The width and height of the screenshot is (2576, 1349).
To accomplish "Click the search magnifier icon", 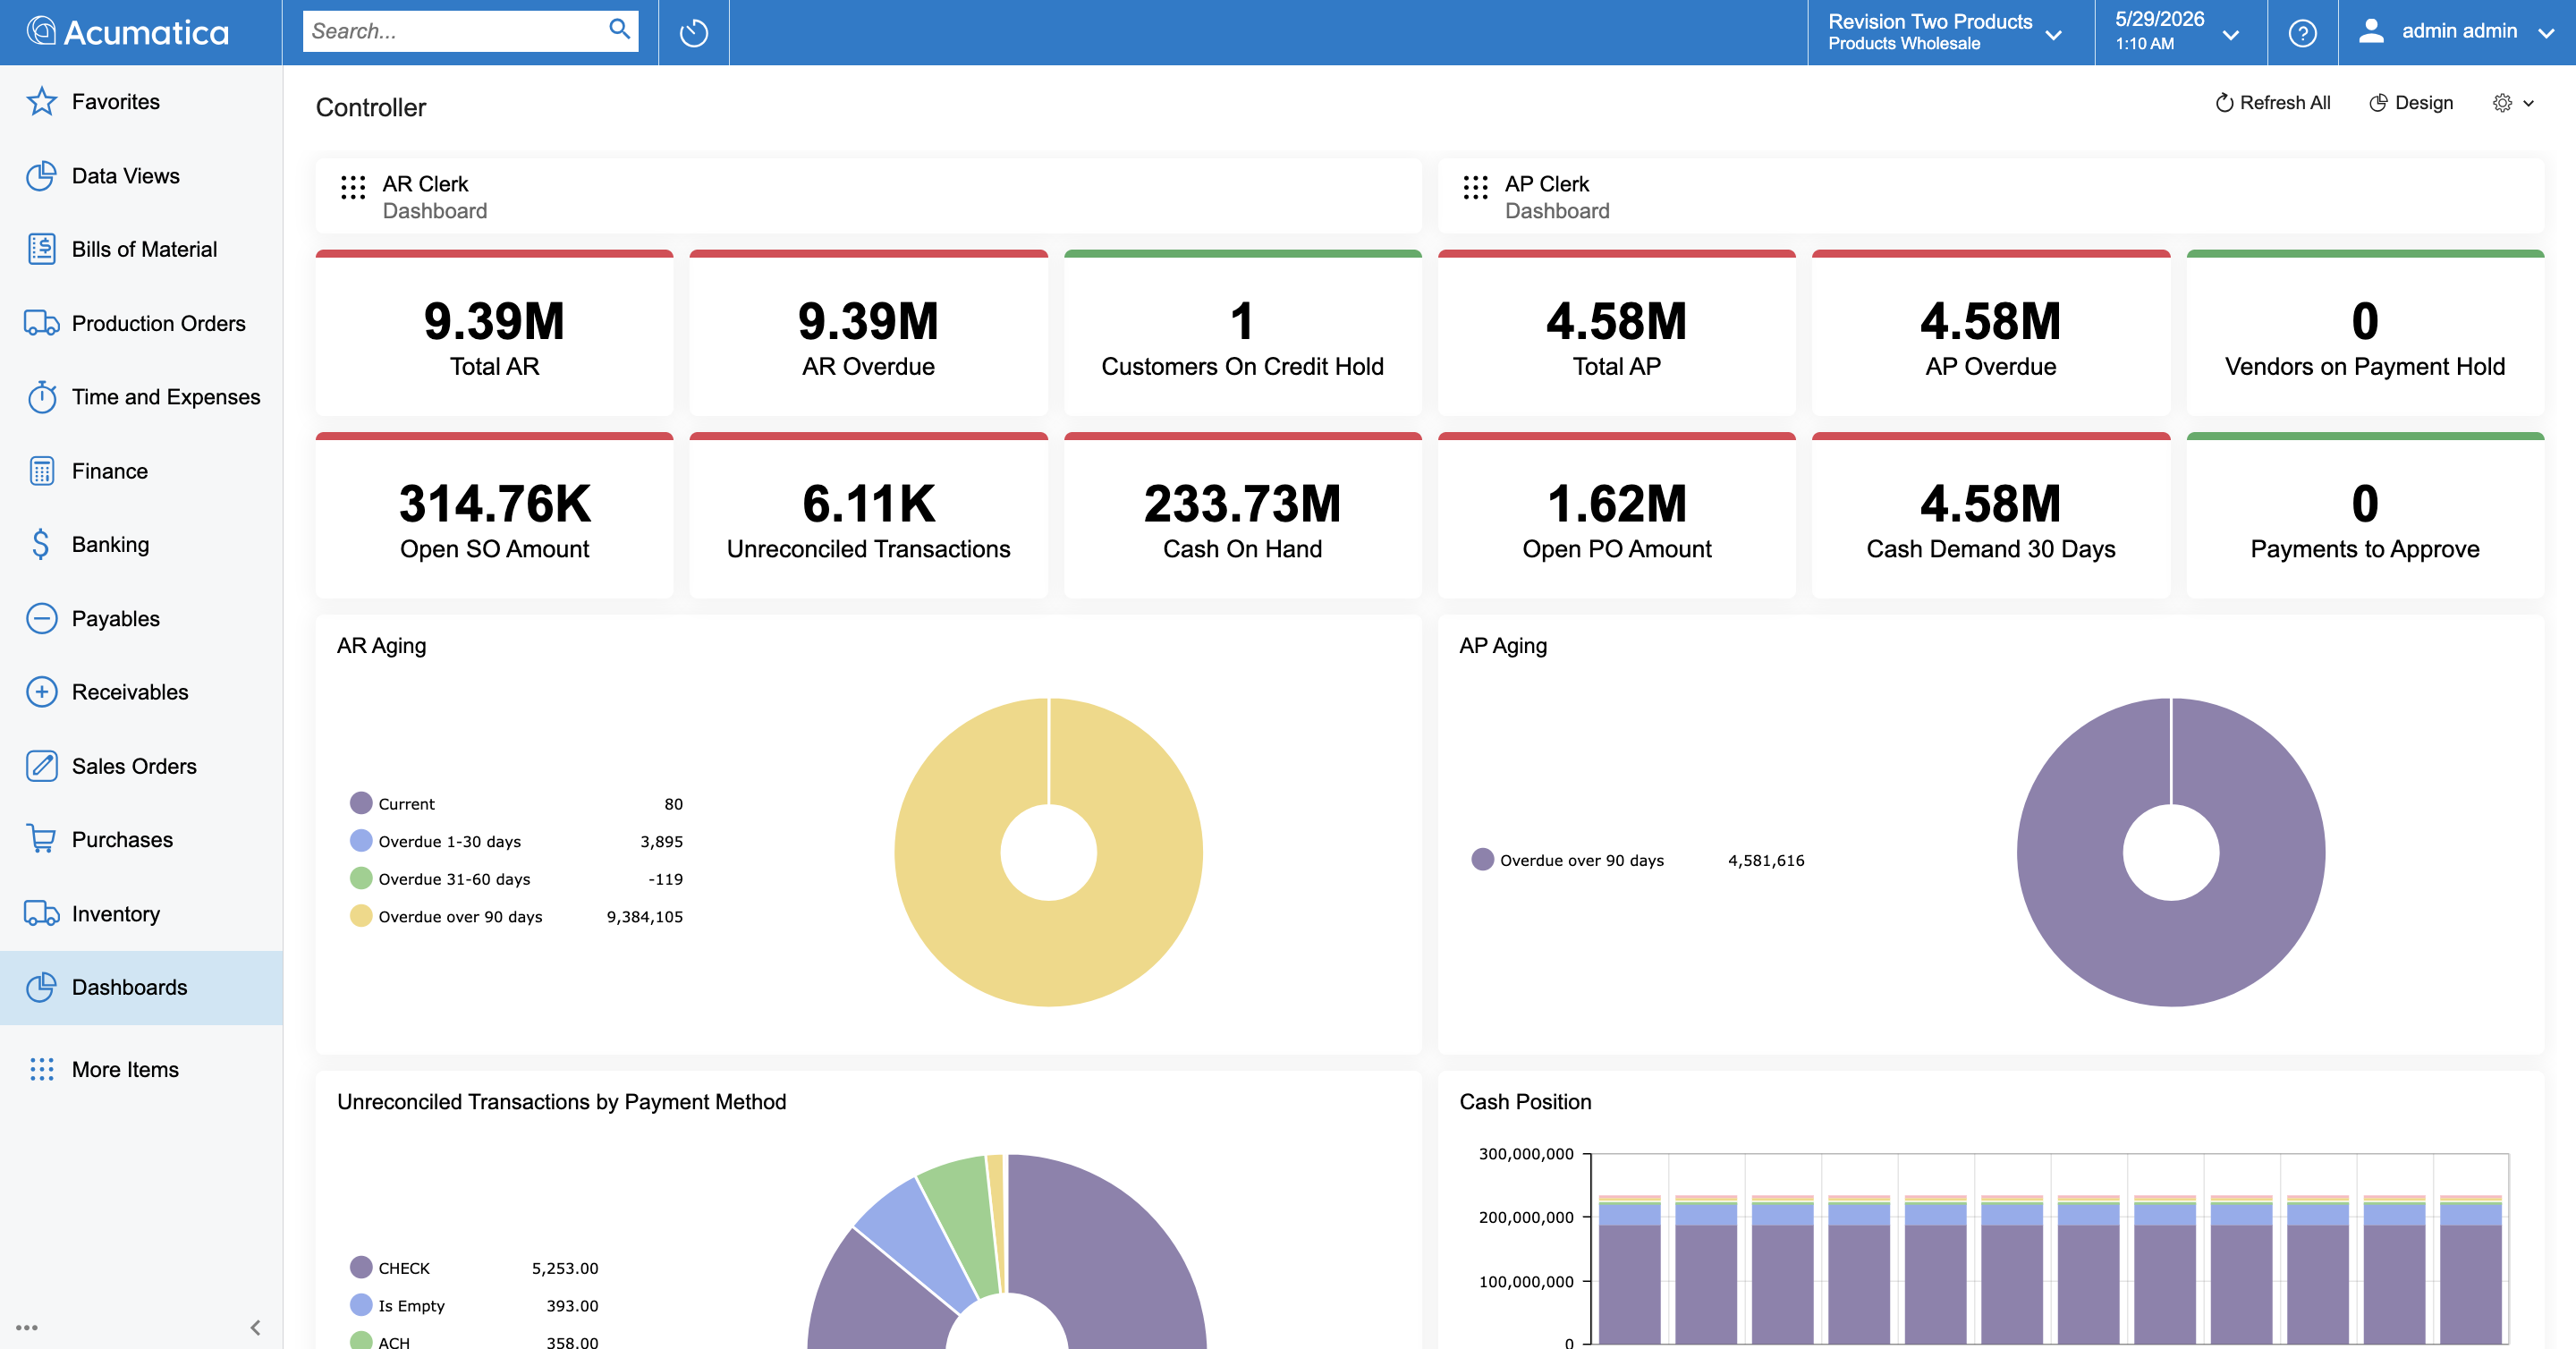I will [620, 30].
